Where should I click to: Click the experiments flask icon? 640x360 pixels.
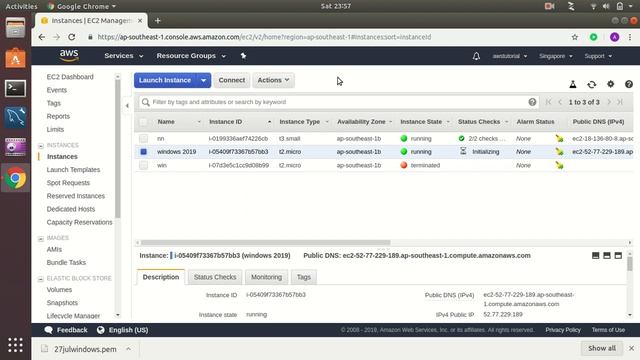(573, 84)
